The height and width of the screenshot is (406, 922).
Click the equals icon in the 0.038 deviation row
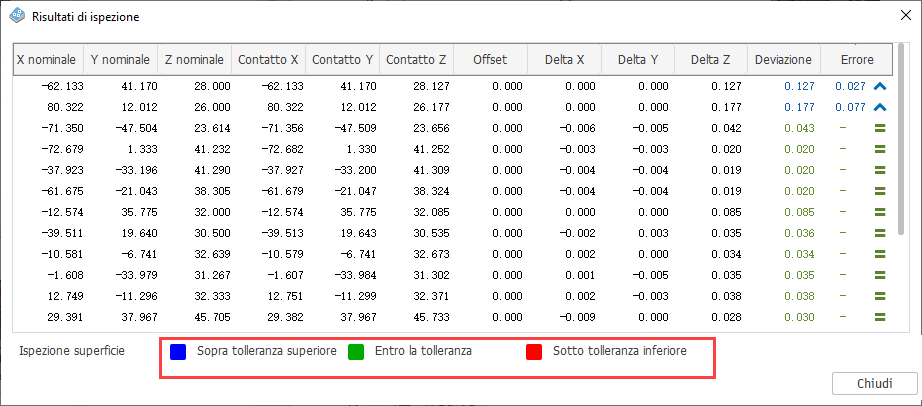click(880, 296)
